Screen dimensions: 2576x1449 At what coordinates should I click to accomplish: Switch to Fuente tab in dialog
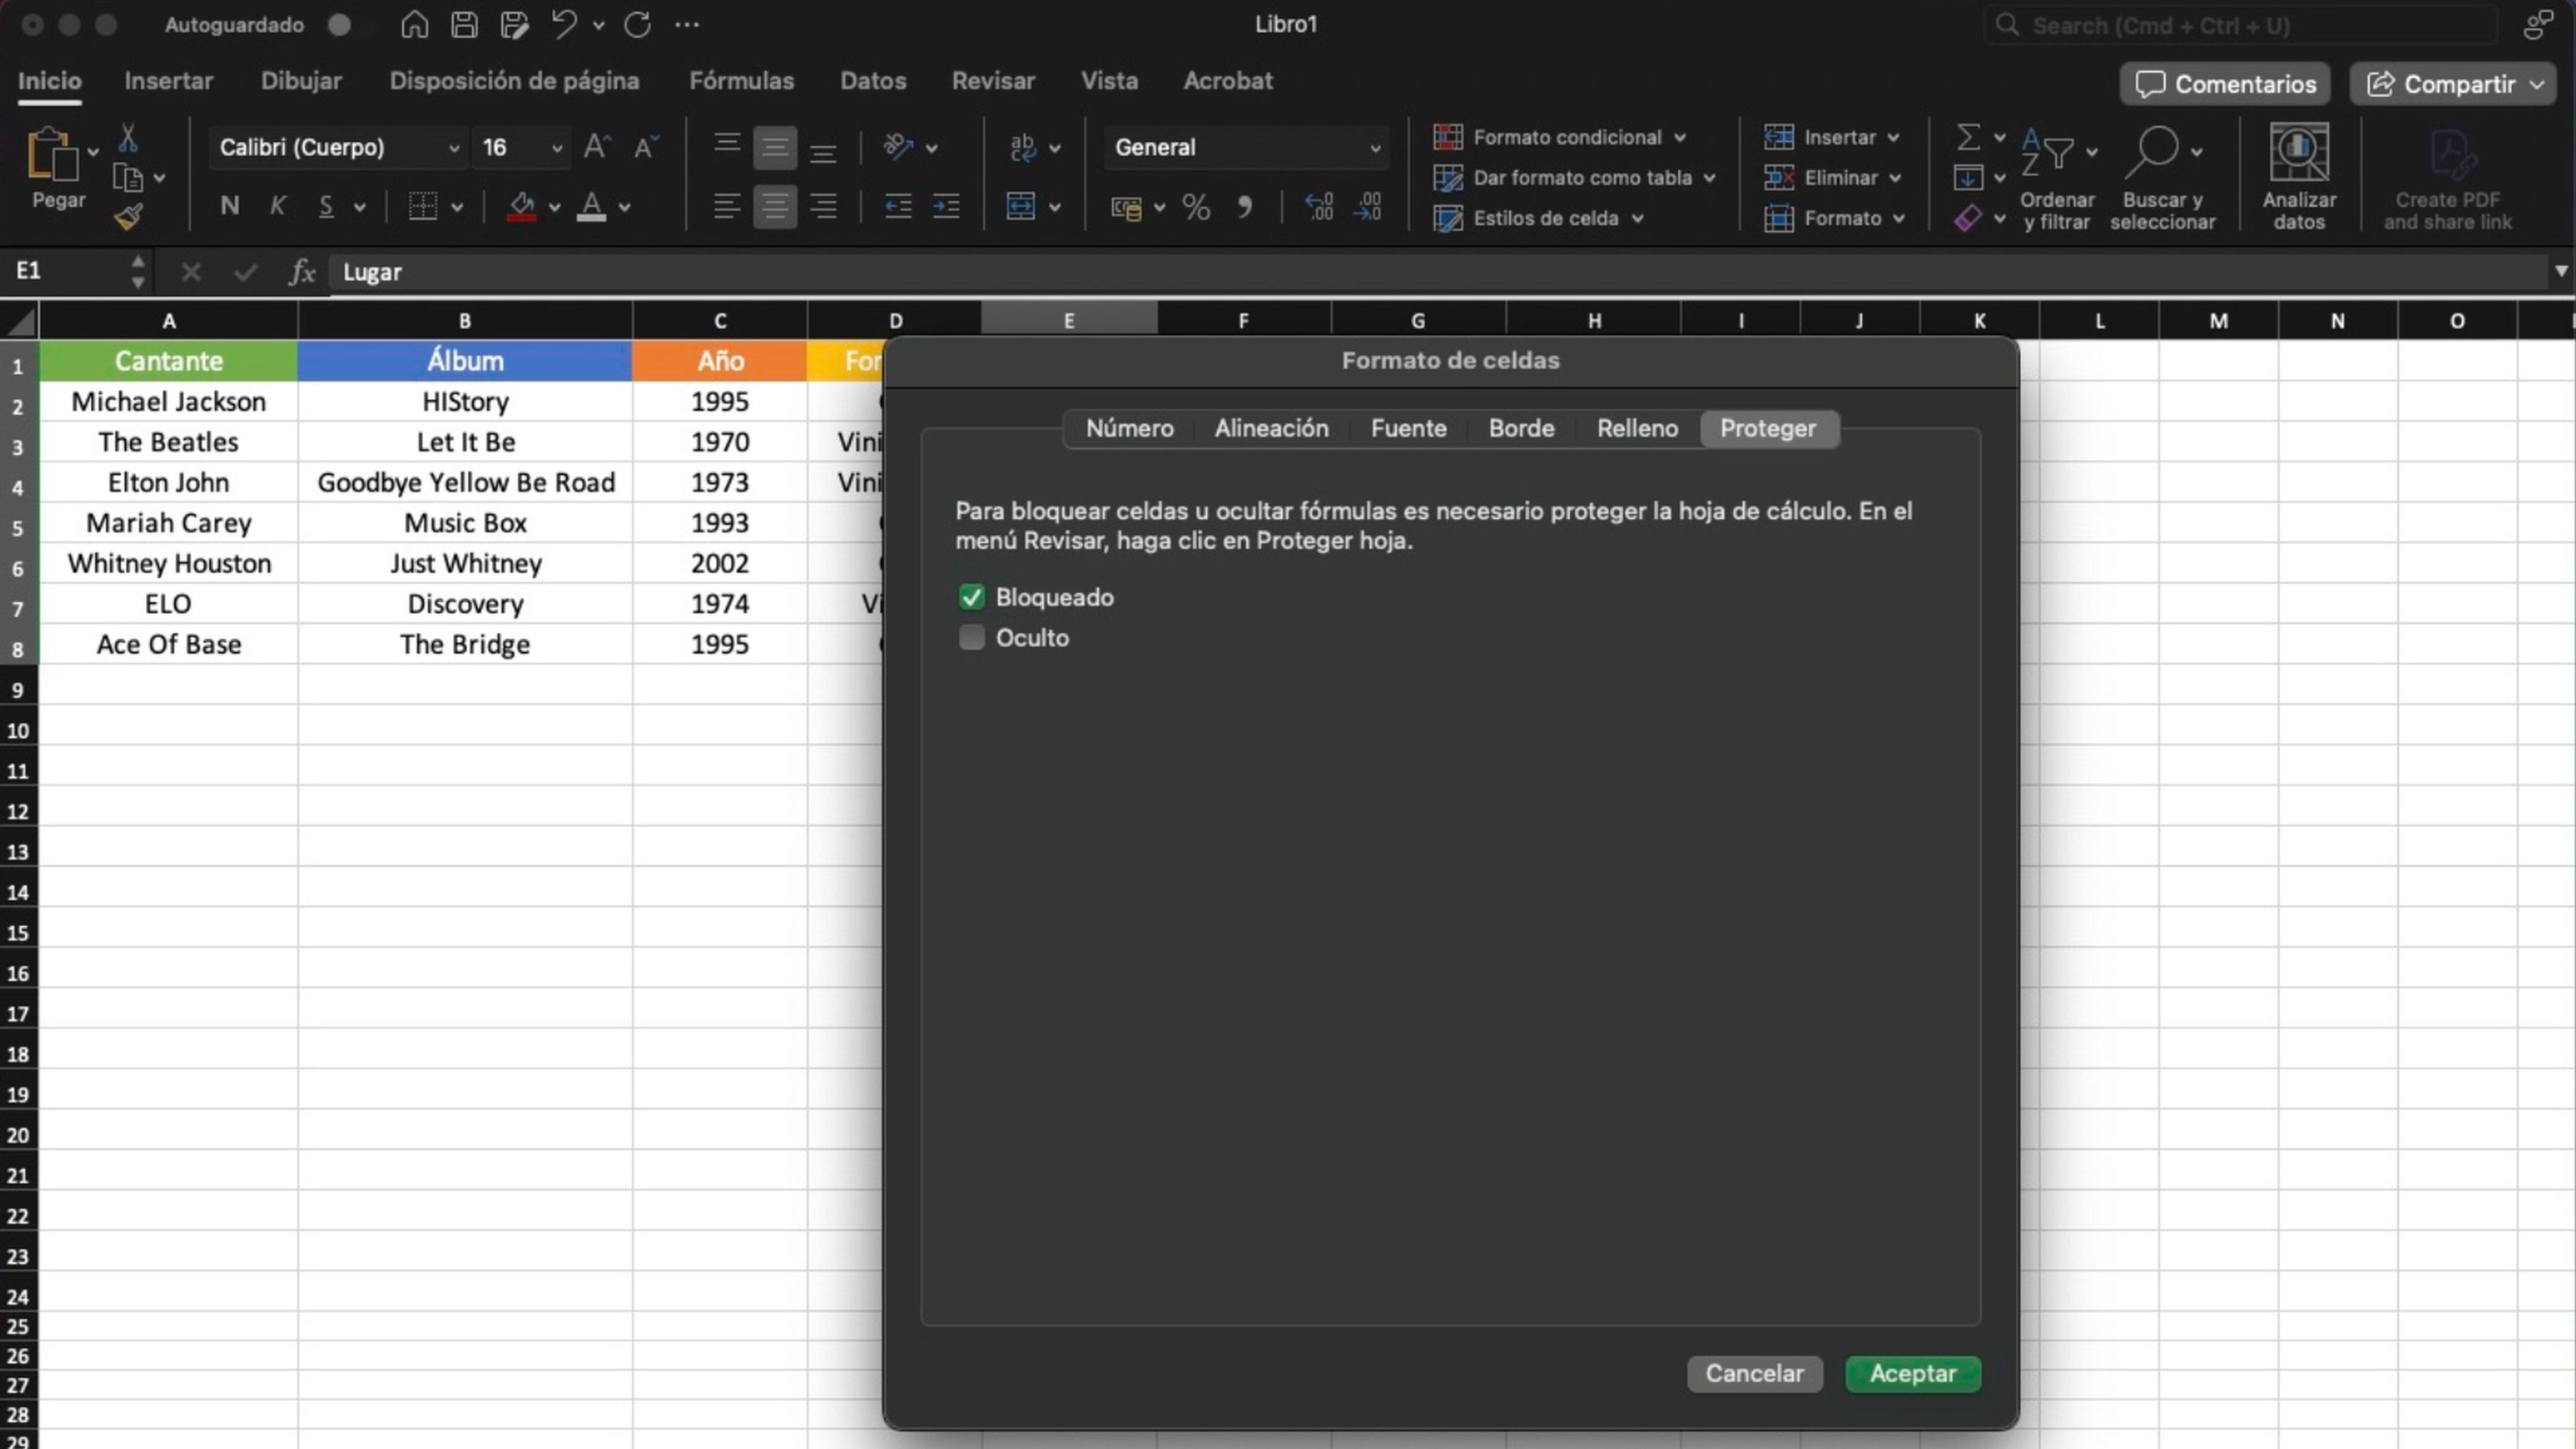pyautogui.click(x=1408, y=429)
